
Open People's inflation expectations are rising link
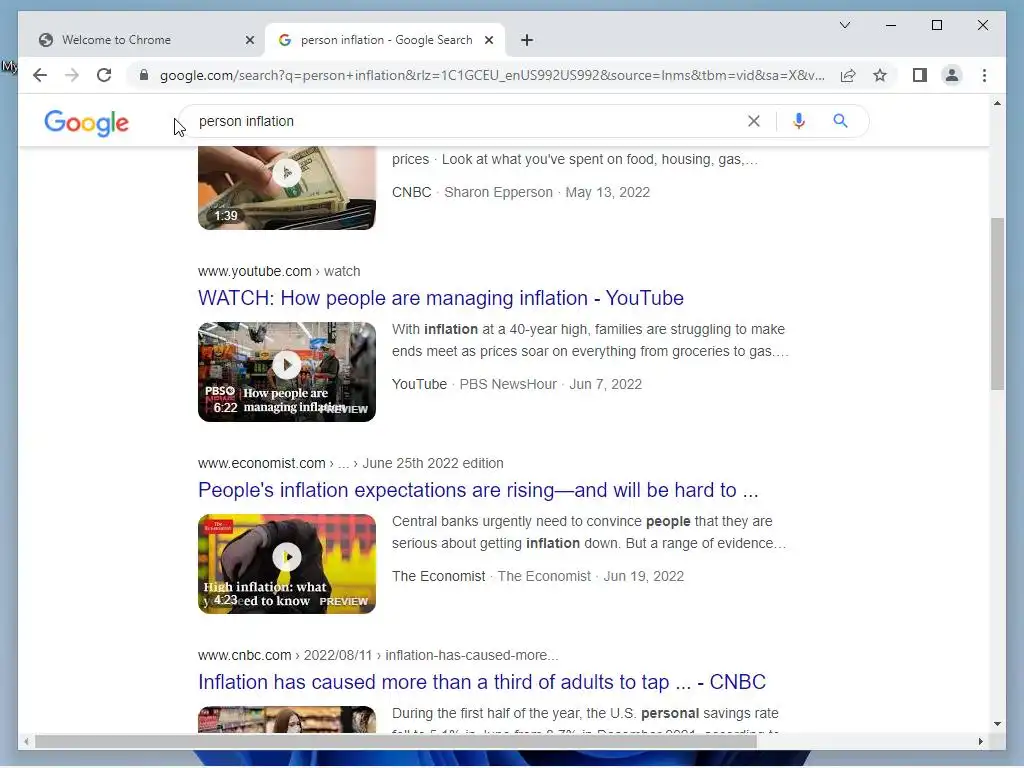478,490
